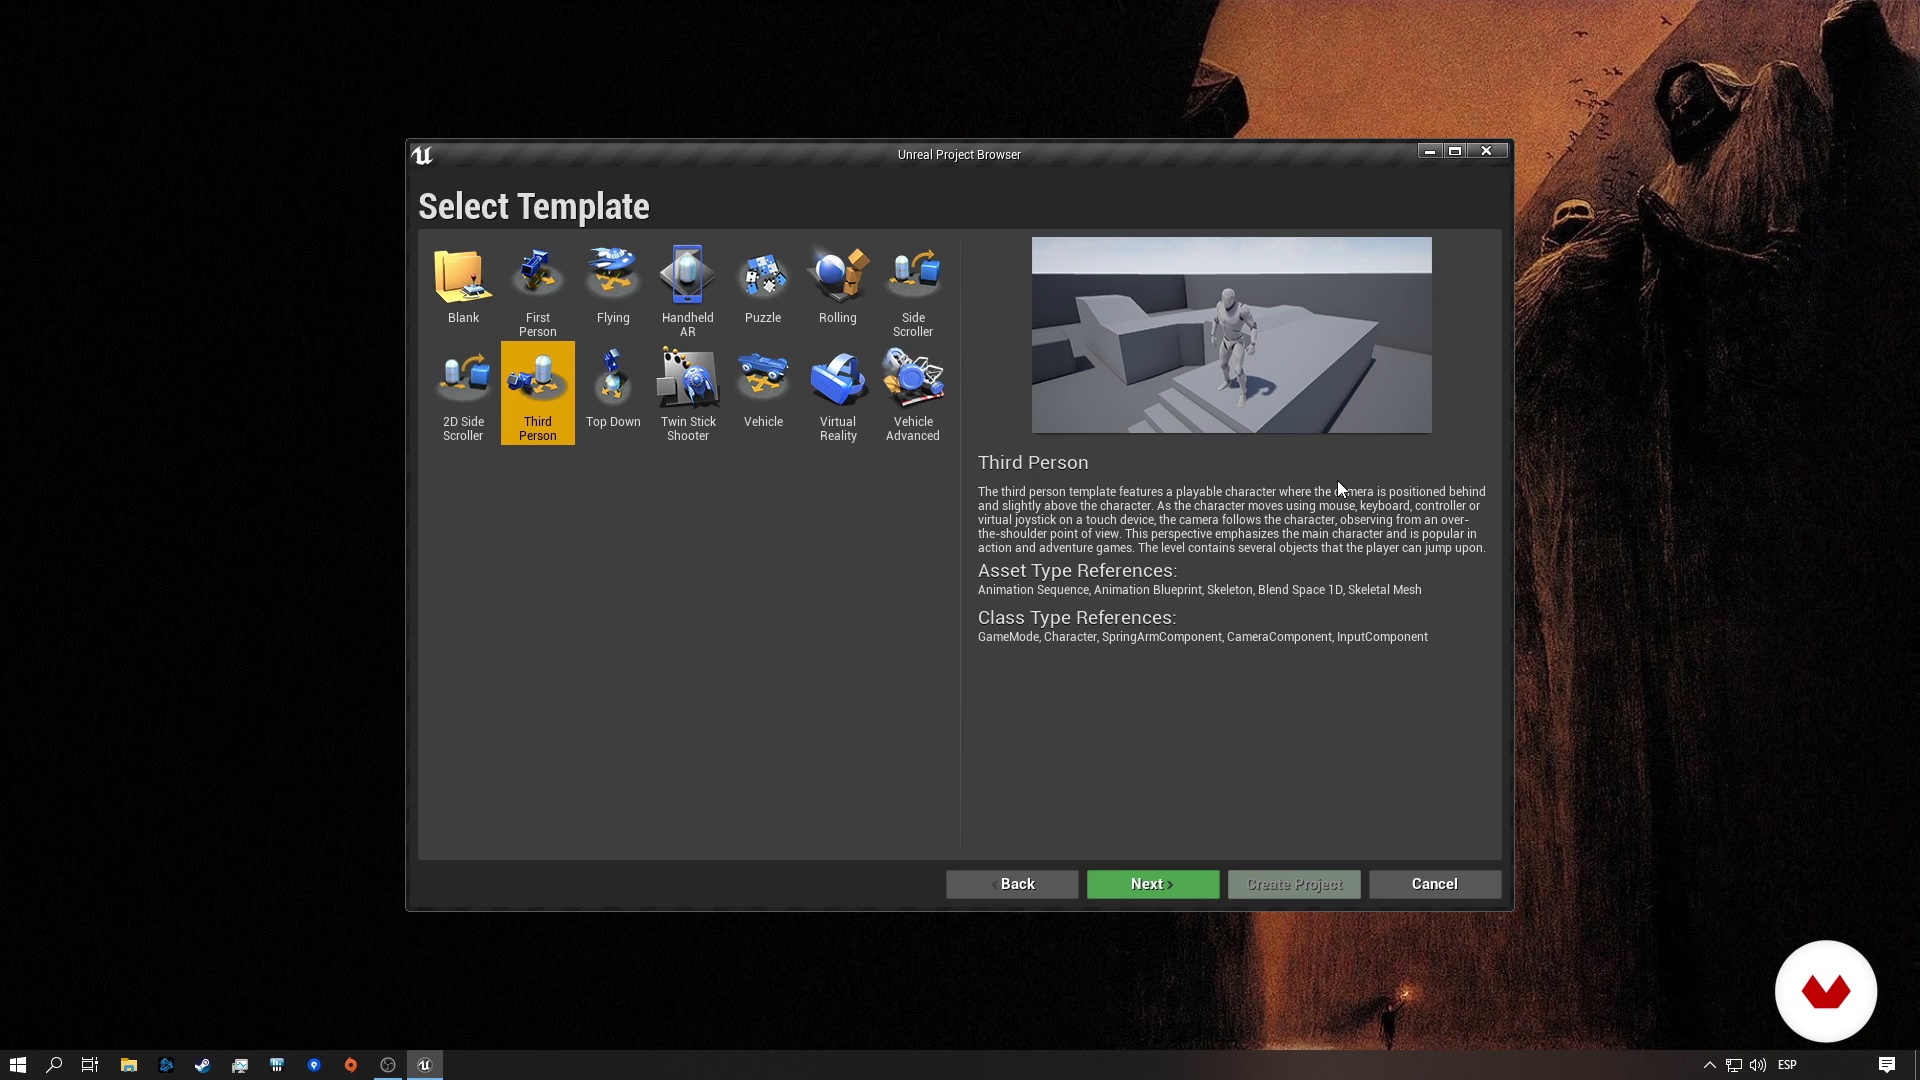Select the Blank template icon
This screenshot has height=1080, width=1920.
pos(463,277)
